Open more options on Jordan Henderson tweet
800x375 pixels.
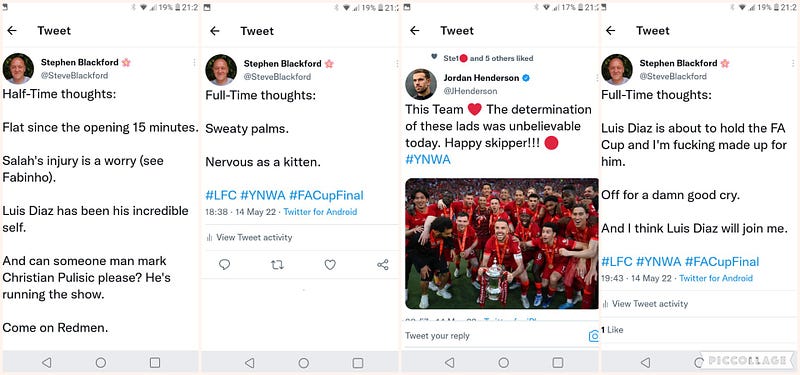click(x=596, y=78)
